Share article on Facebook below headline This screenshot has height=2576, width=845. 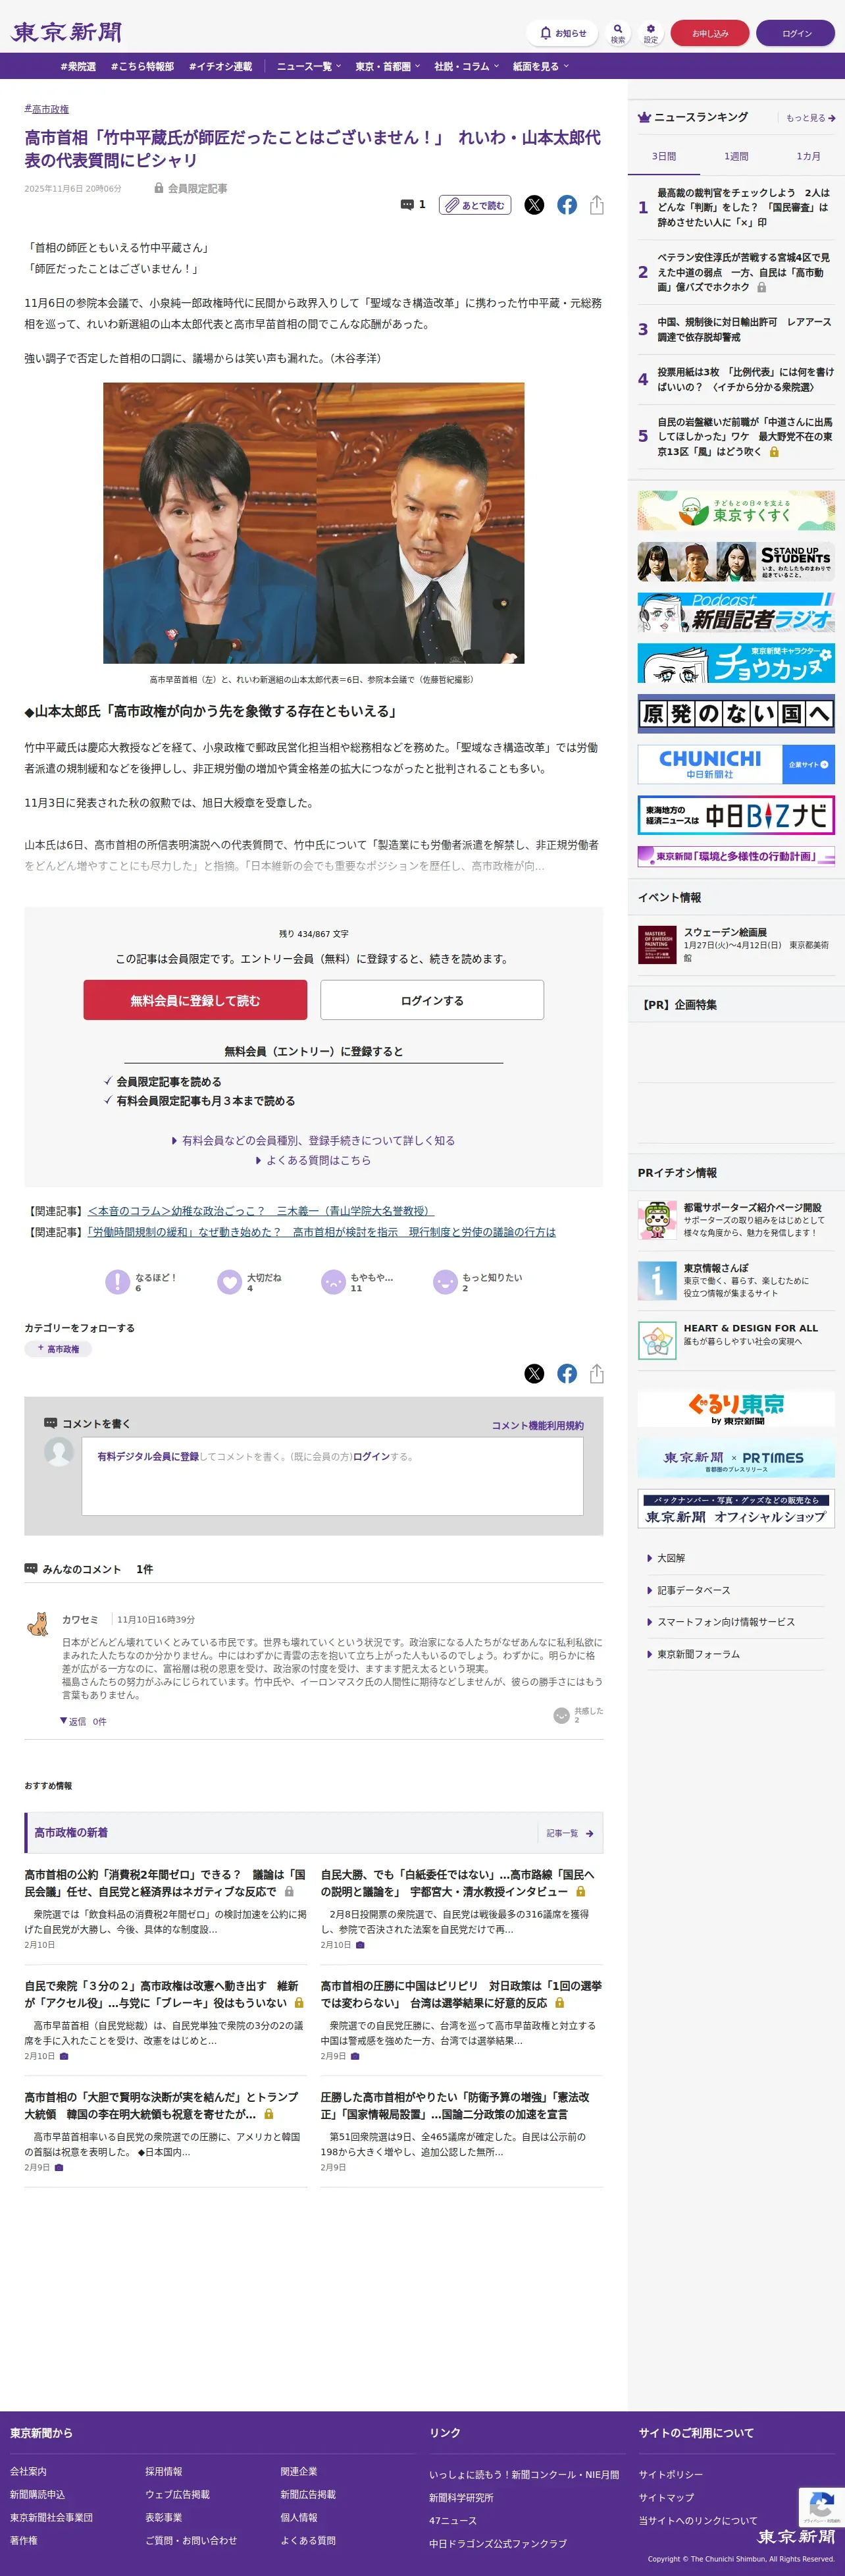tap(567, 205)
